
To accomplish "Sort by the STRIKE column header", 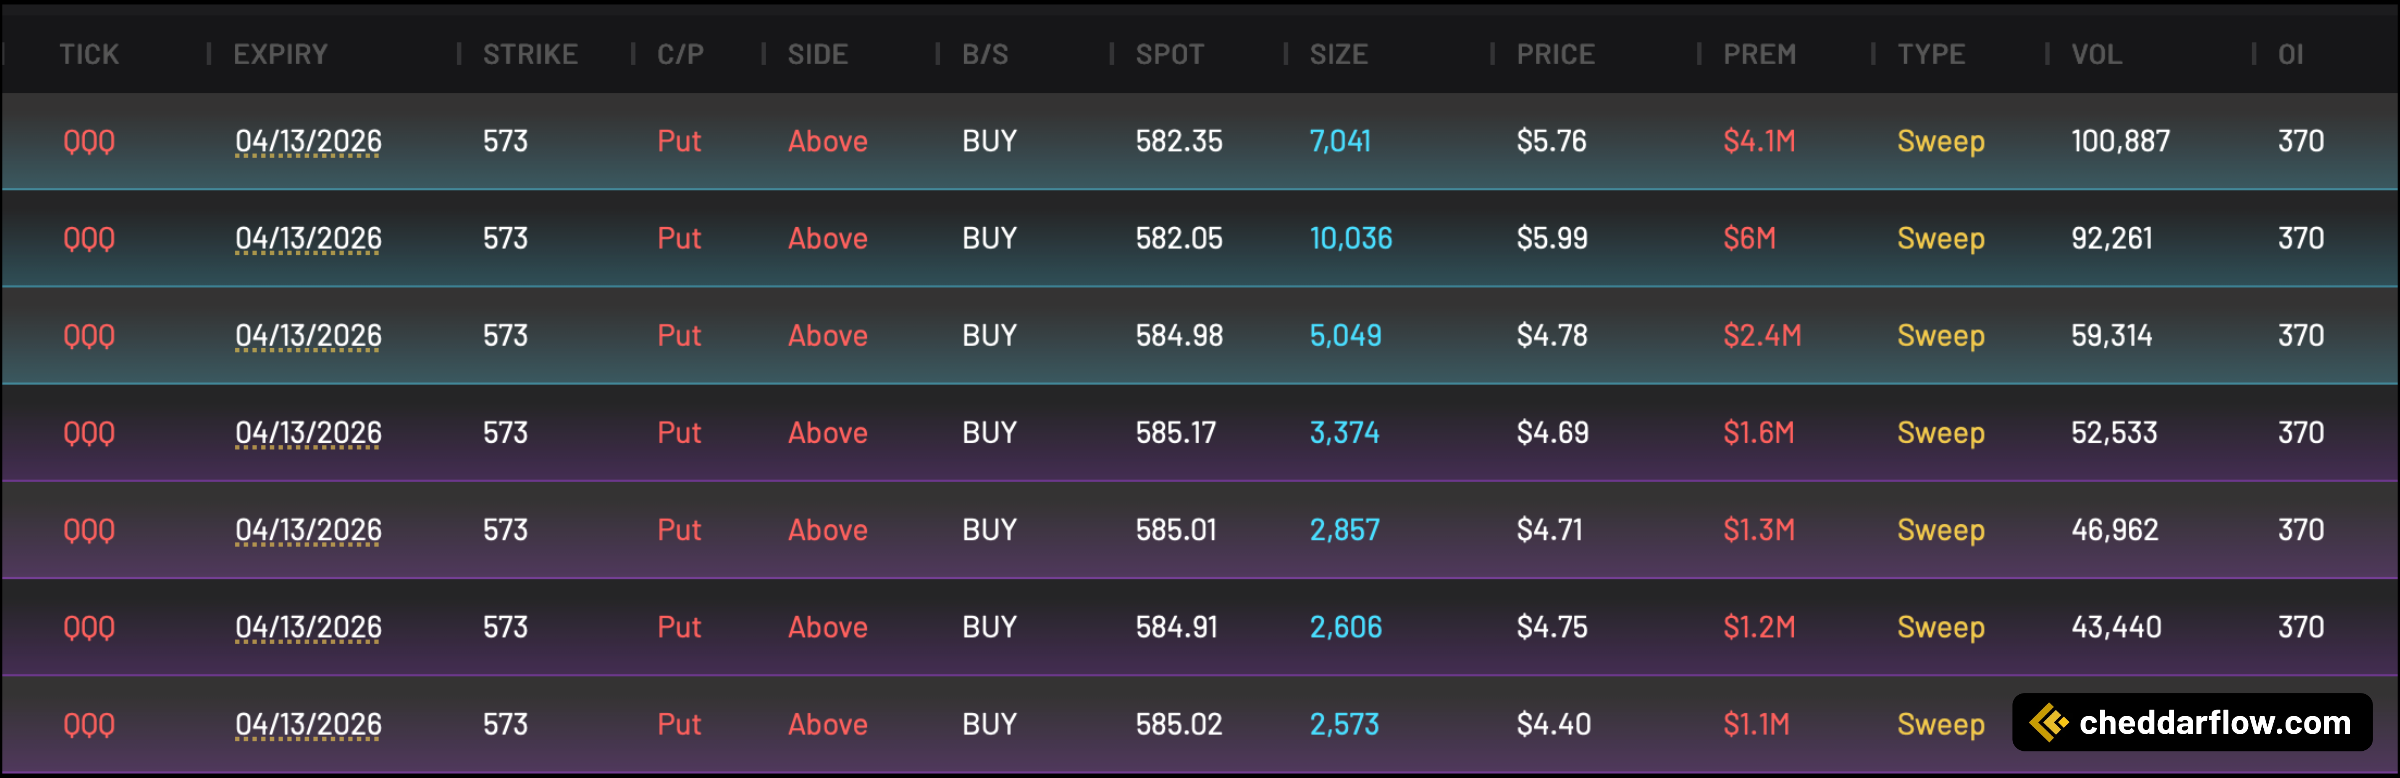I will pos(530,54).
